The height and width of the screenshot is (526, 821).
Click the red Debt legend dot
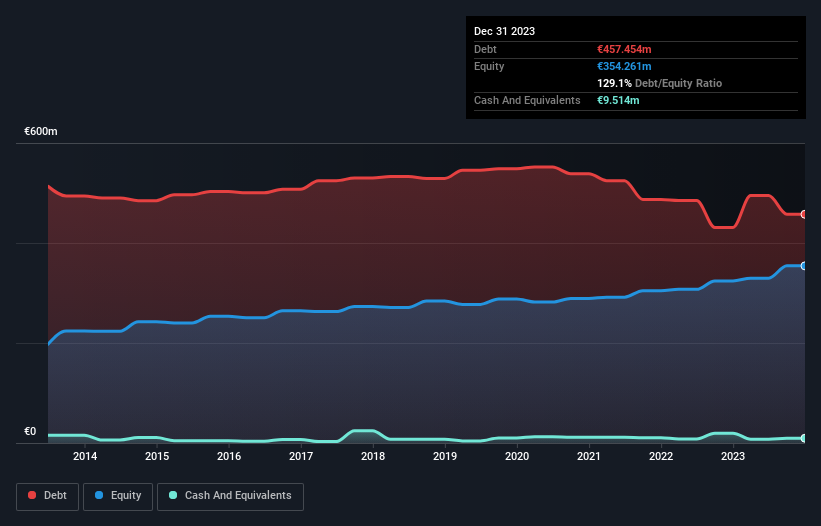click(32, 495)
